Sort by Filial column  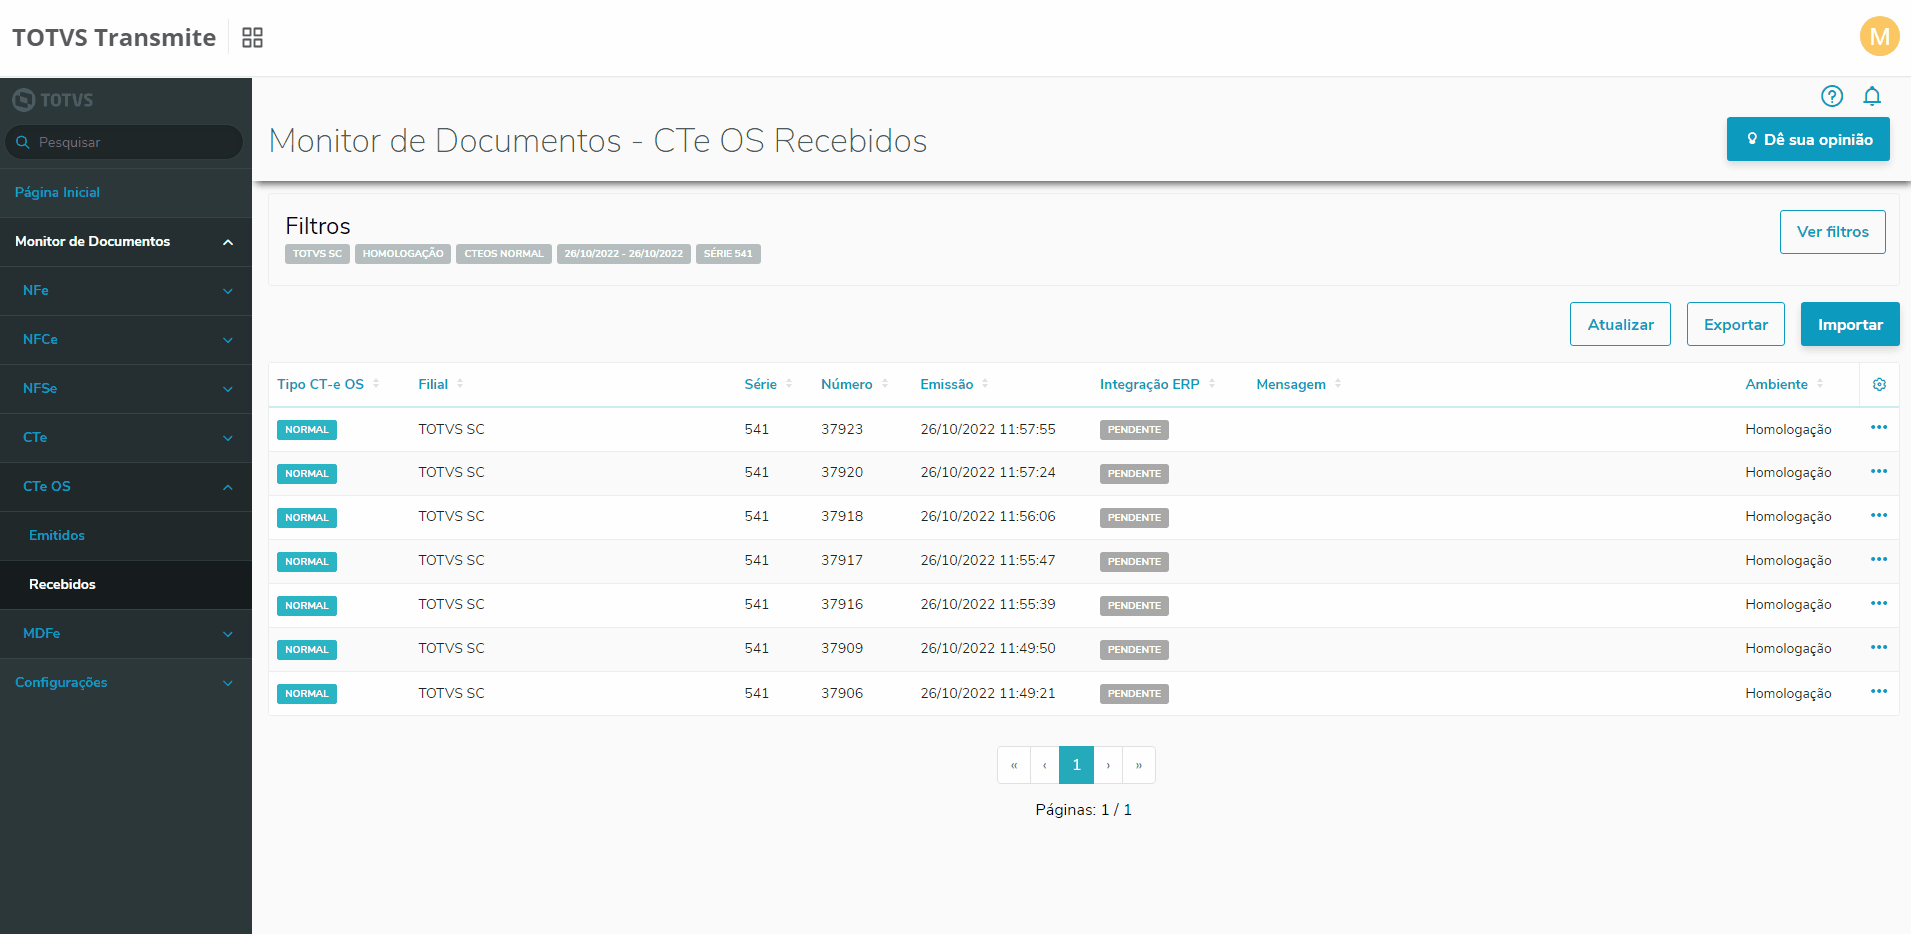tap(441, 384)
